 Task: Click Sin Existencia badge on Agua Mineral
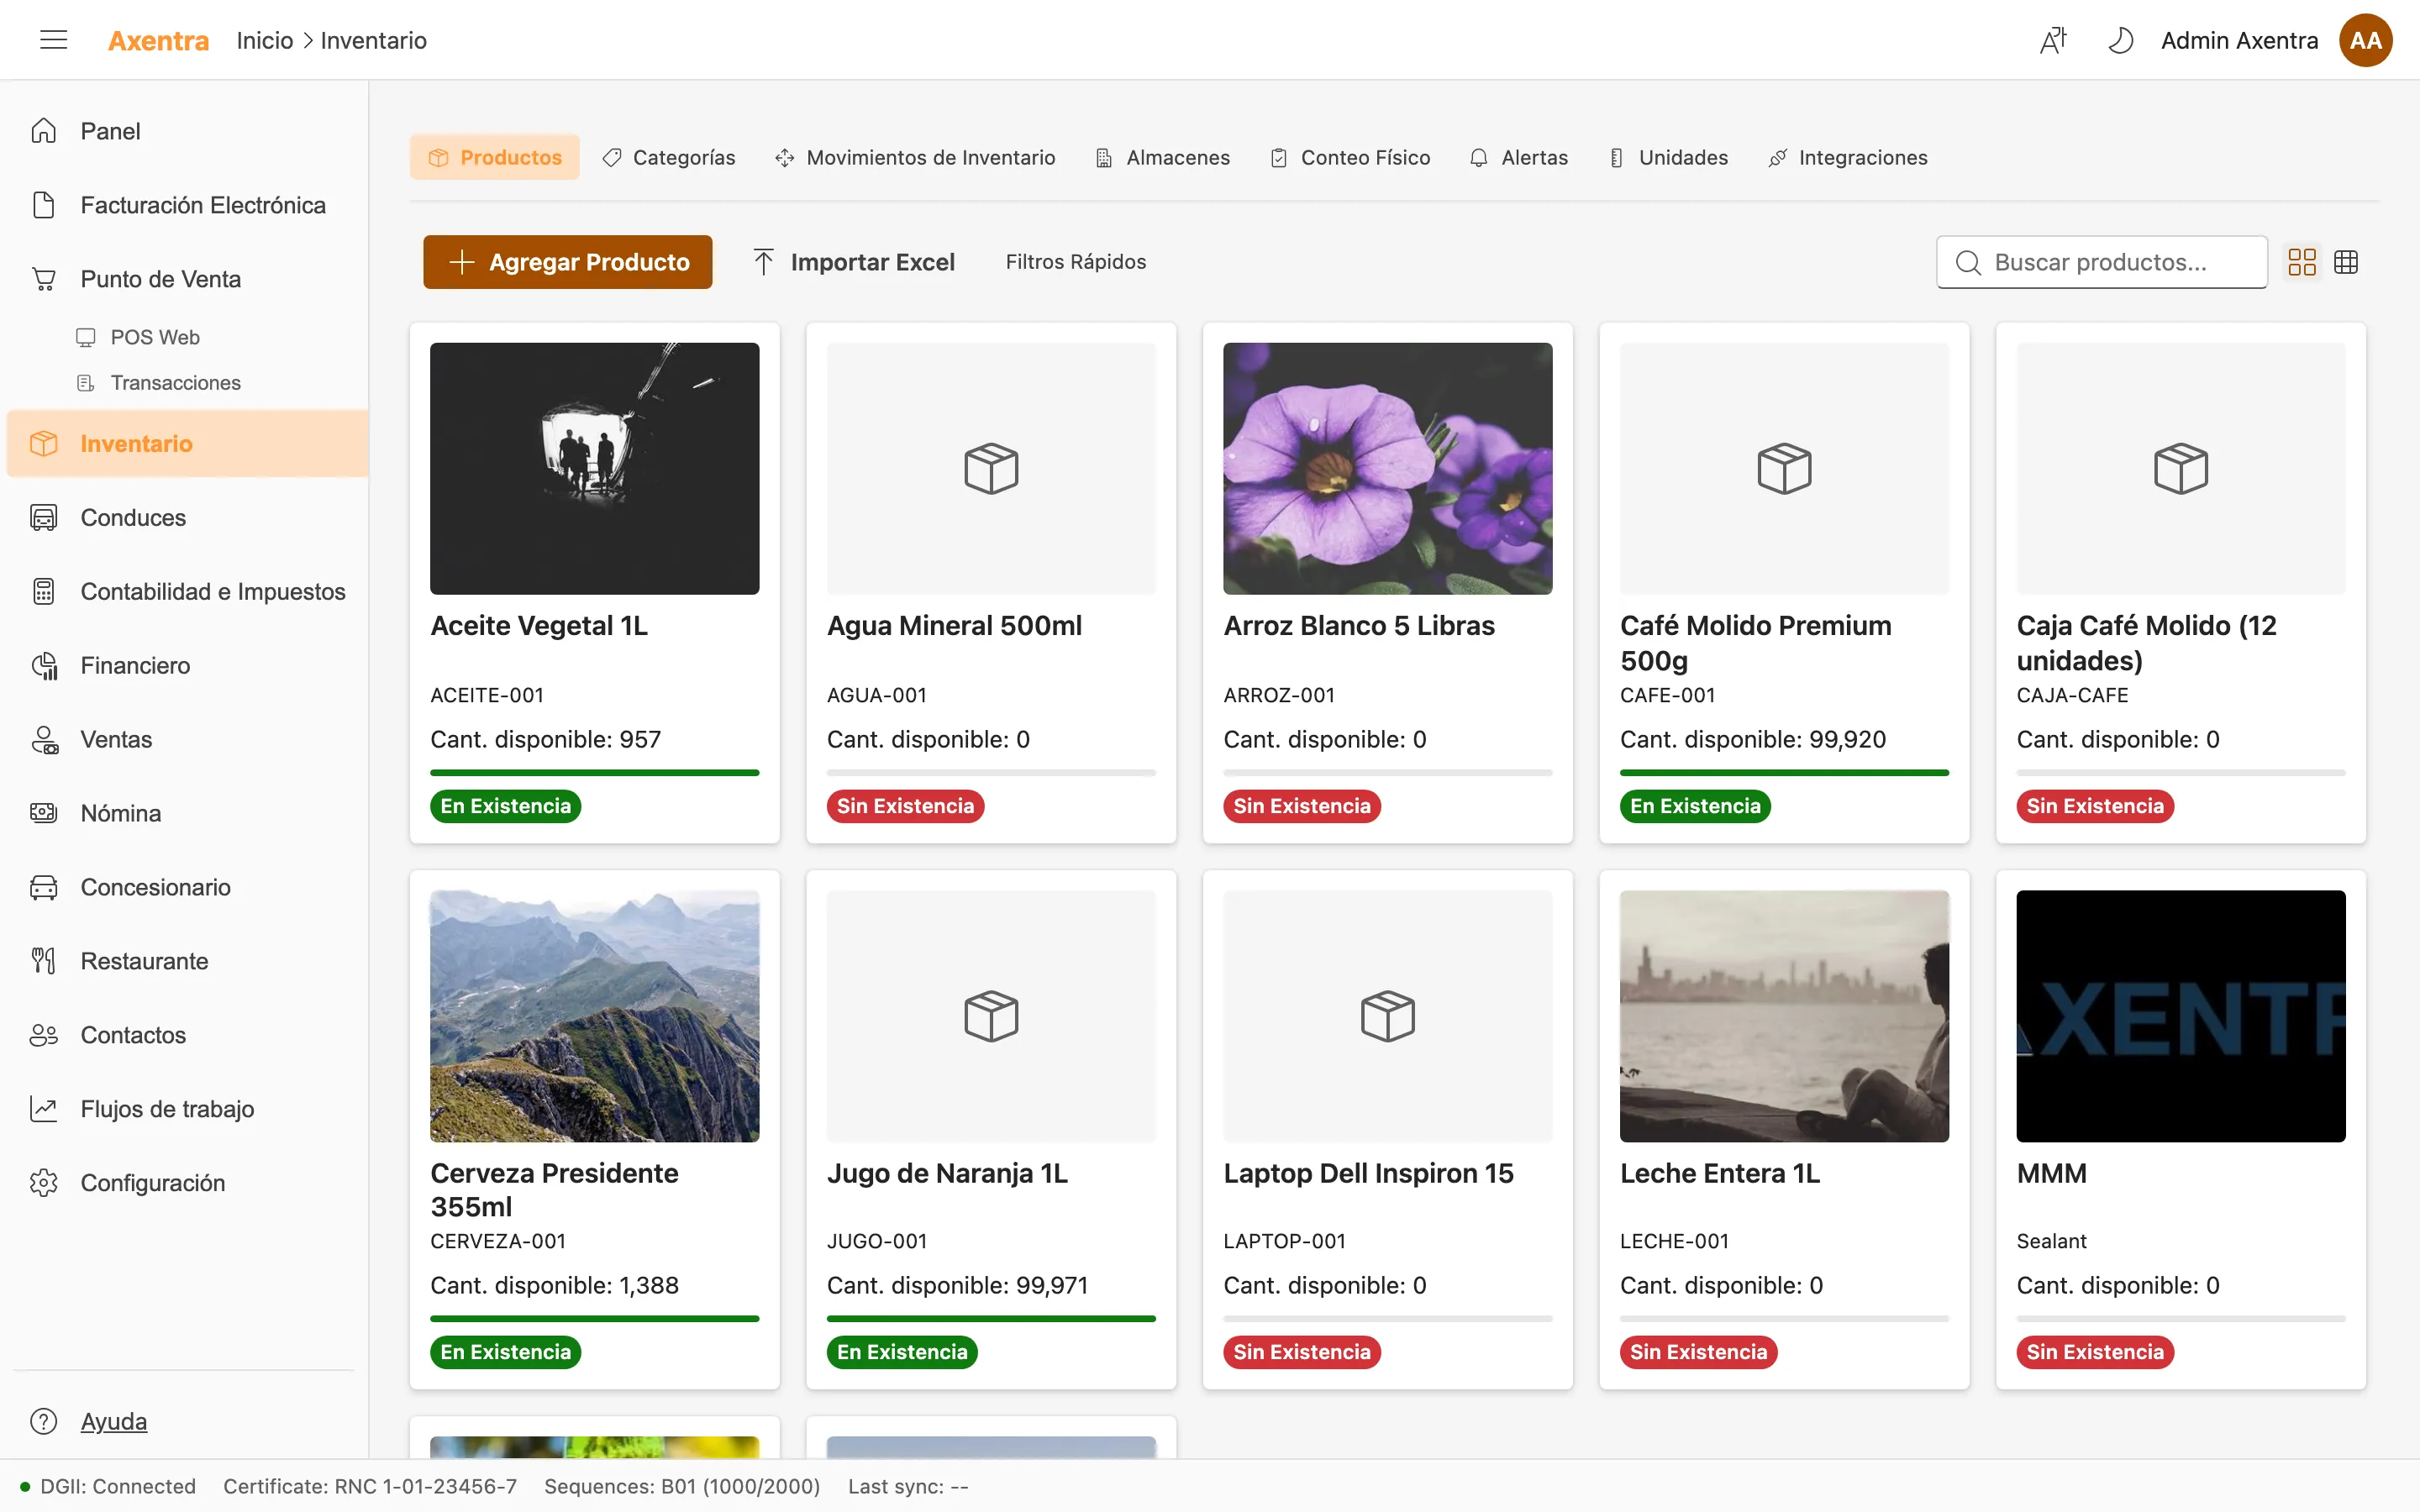click(x=905, y=806)
